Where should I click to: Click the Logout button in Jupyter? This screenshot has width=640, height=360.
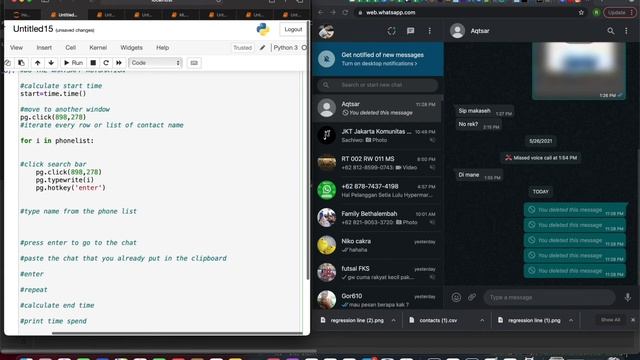point(293,29)
